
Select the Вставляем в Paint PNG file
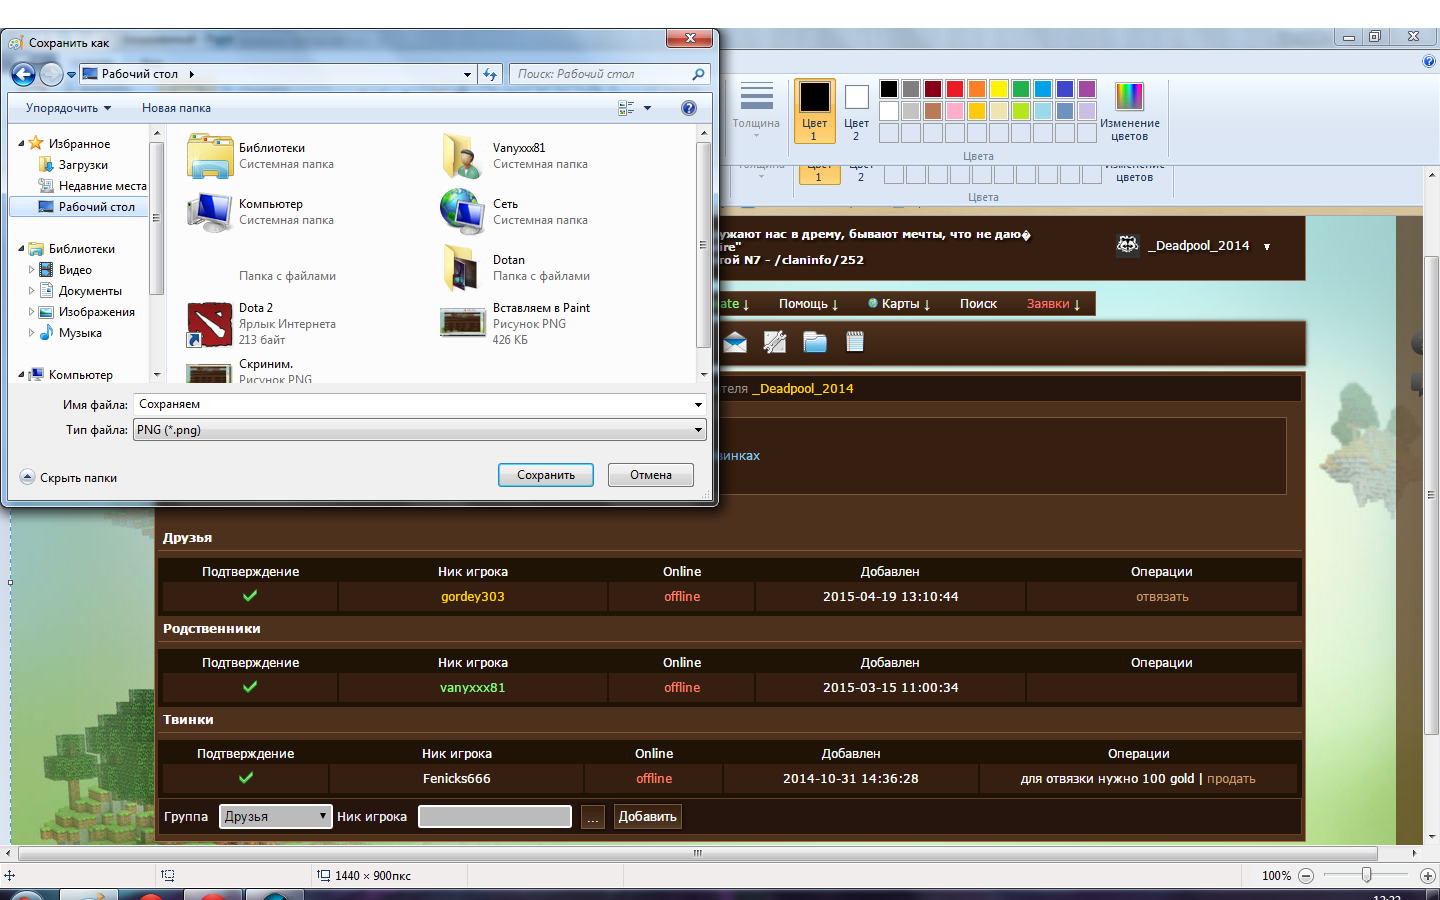pos(463,323)
